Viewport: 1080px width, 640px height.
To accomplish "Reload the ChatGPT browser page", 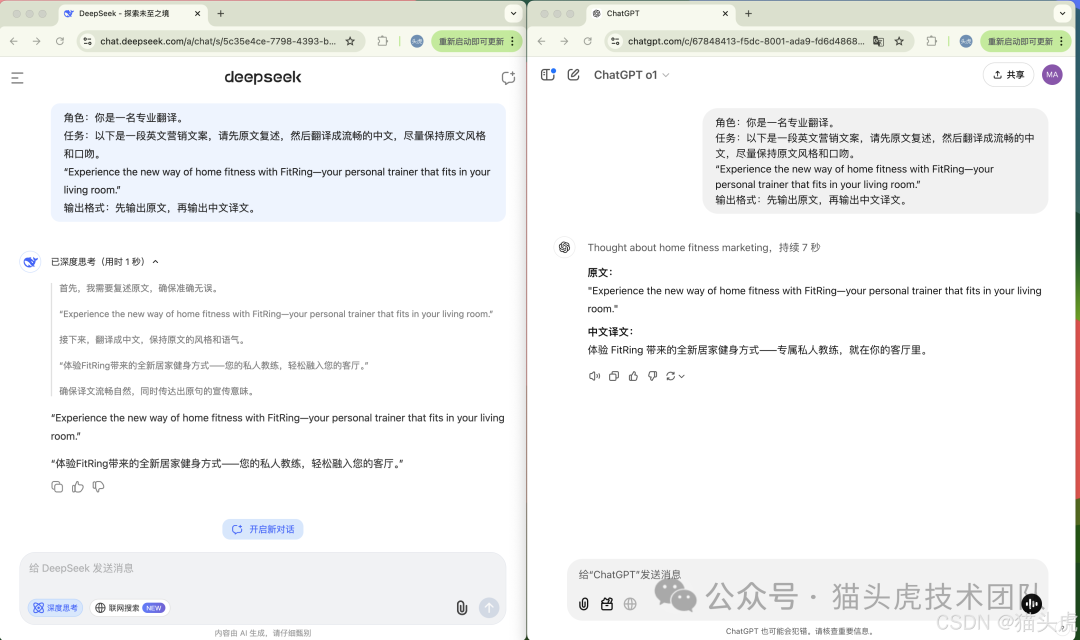I will point(588,41).
